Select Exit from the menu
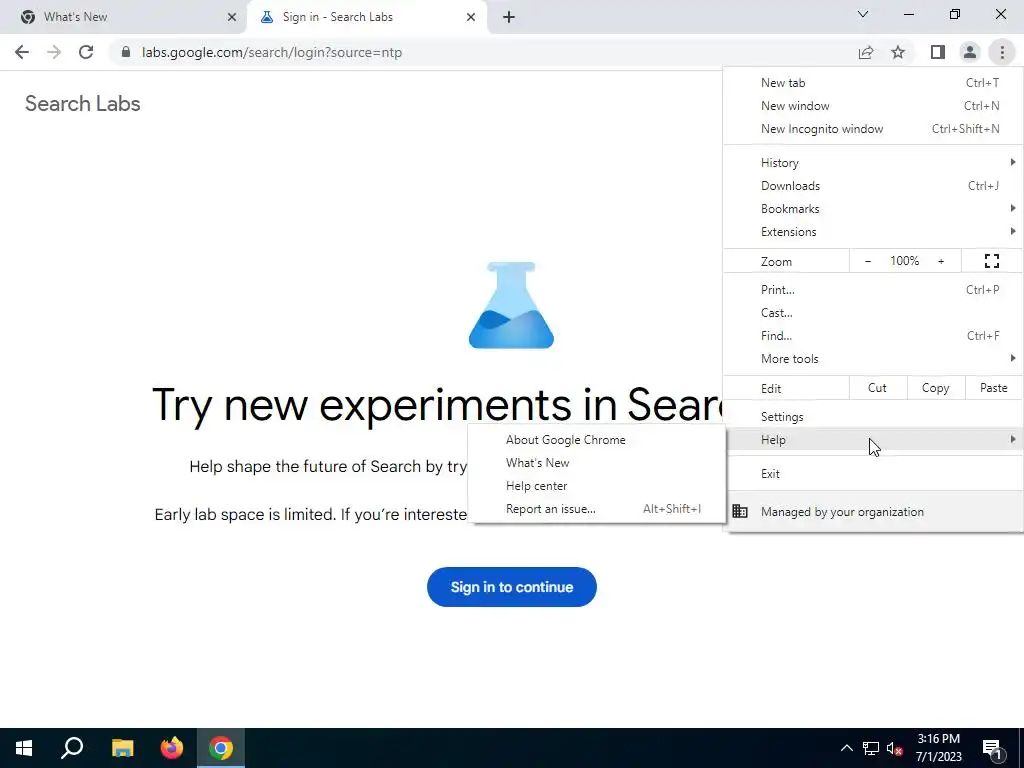1024x768 pixels. (873, 473)
